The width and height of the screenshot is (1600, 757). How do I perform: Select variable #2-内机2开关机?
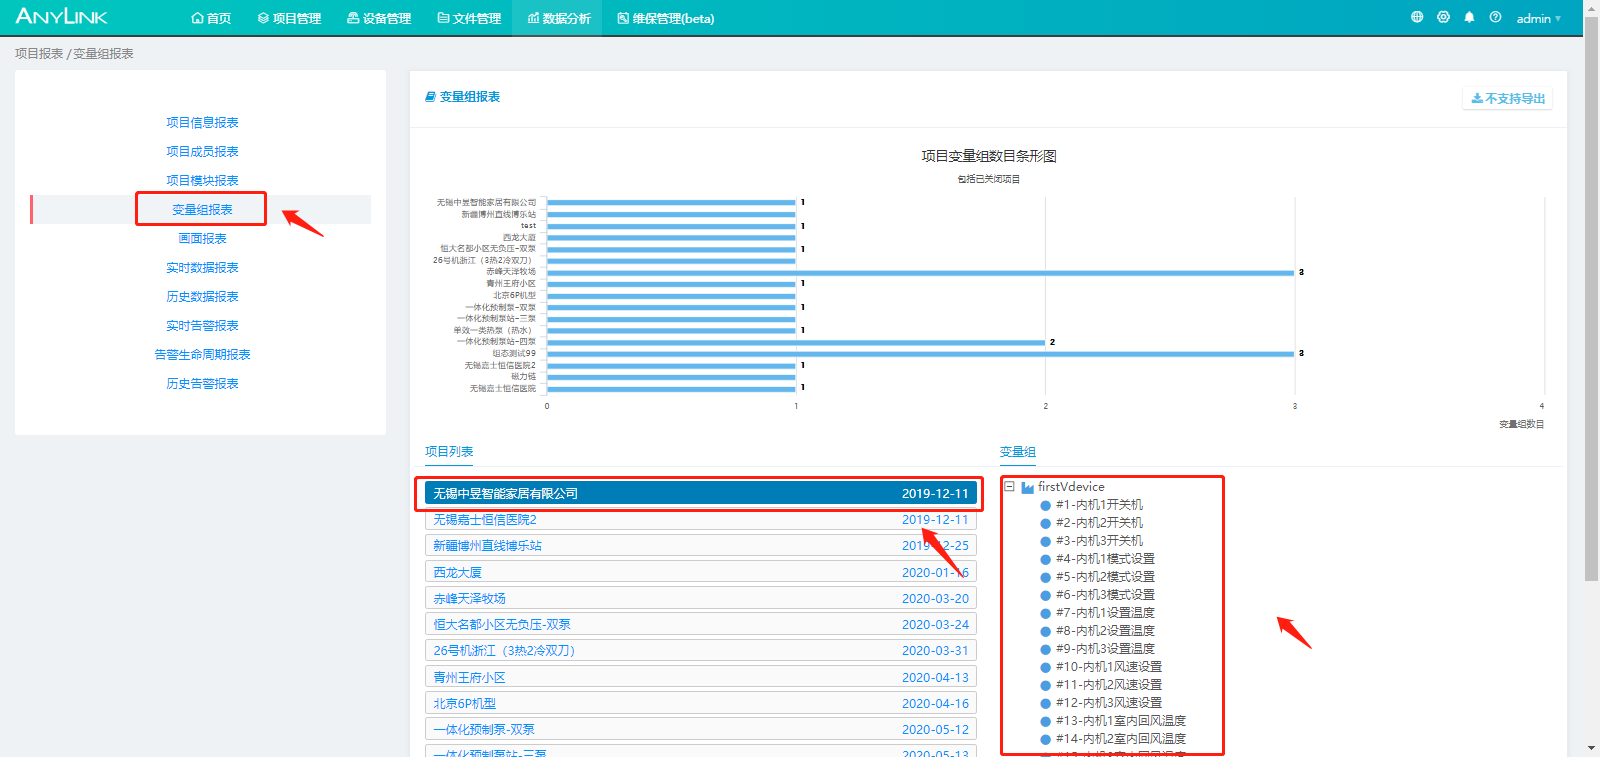(x=1099, y=523)
